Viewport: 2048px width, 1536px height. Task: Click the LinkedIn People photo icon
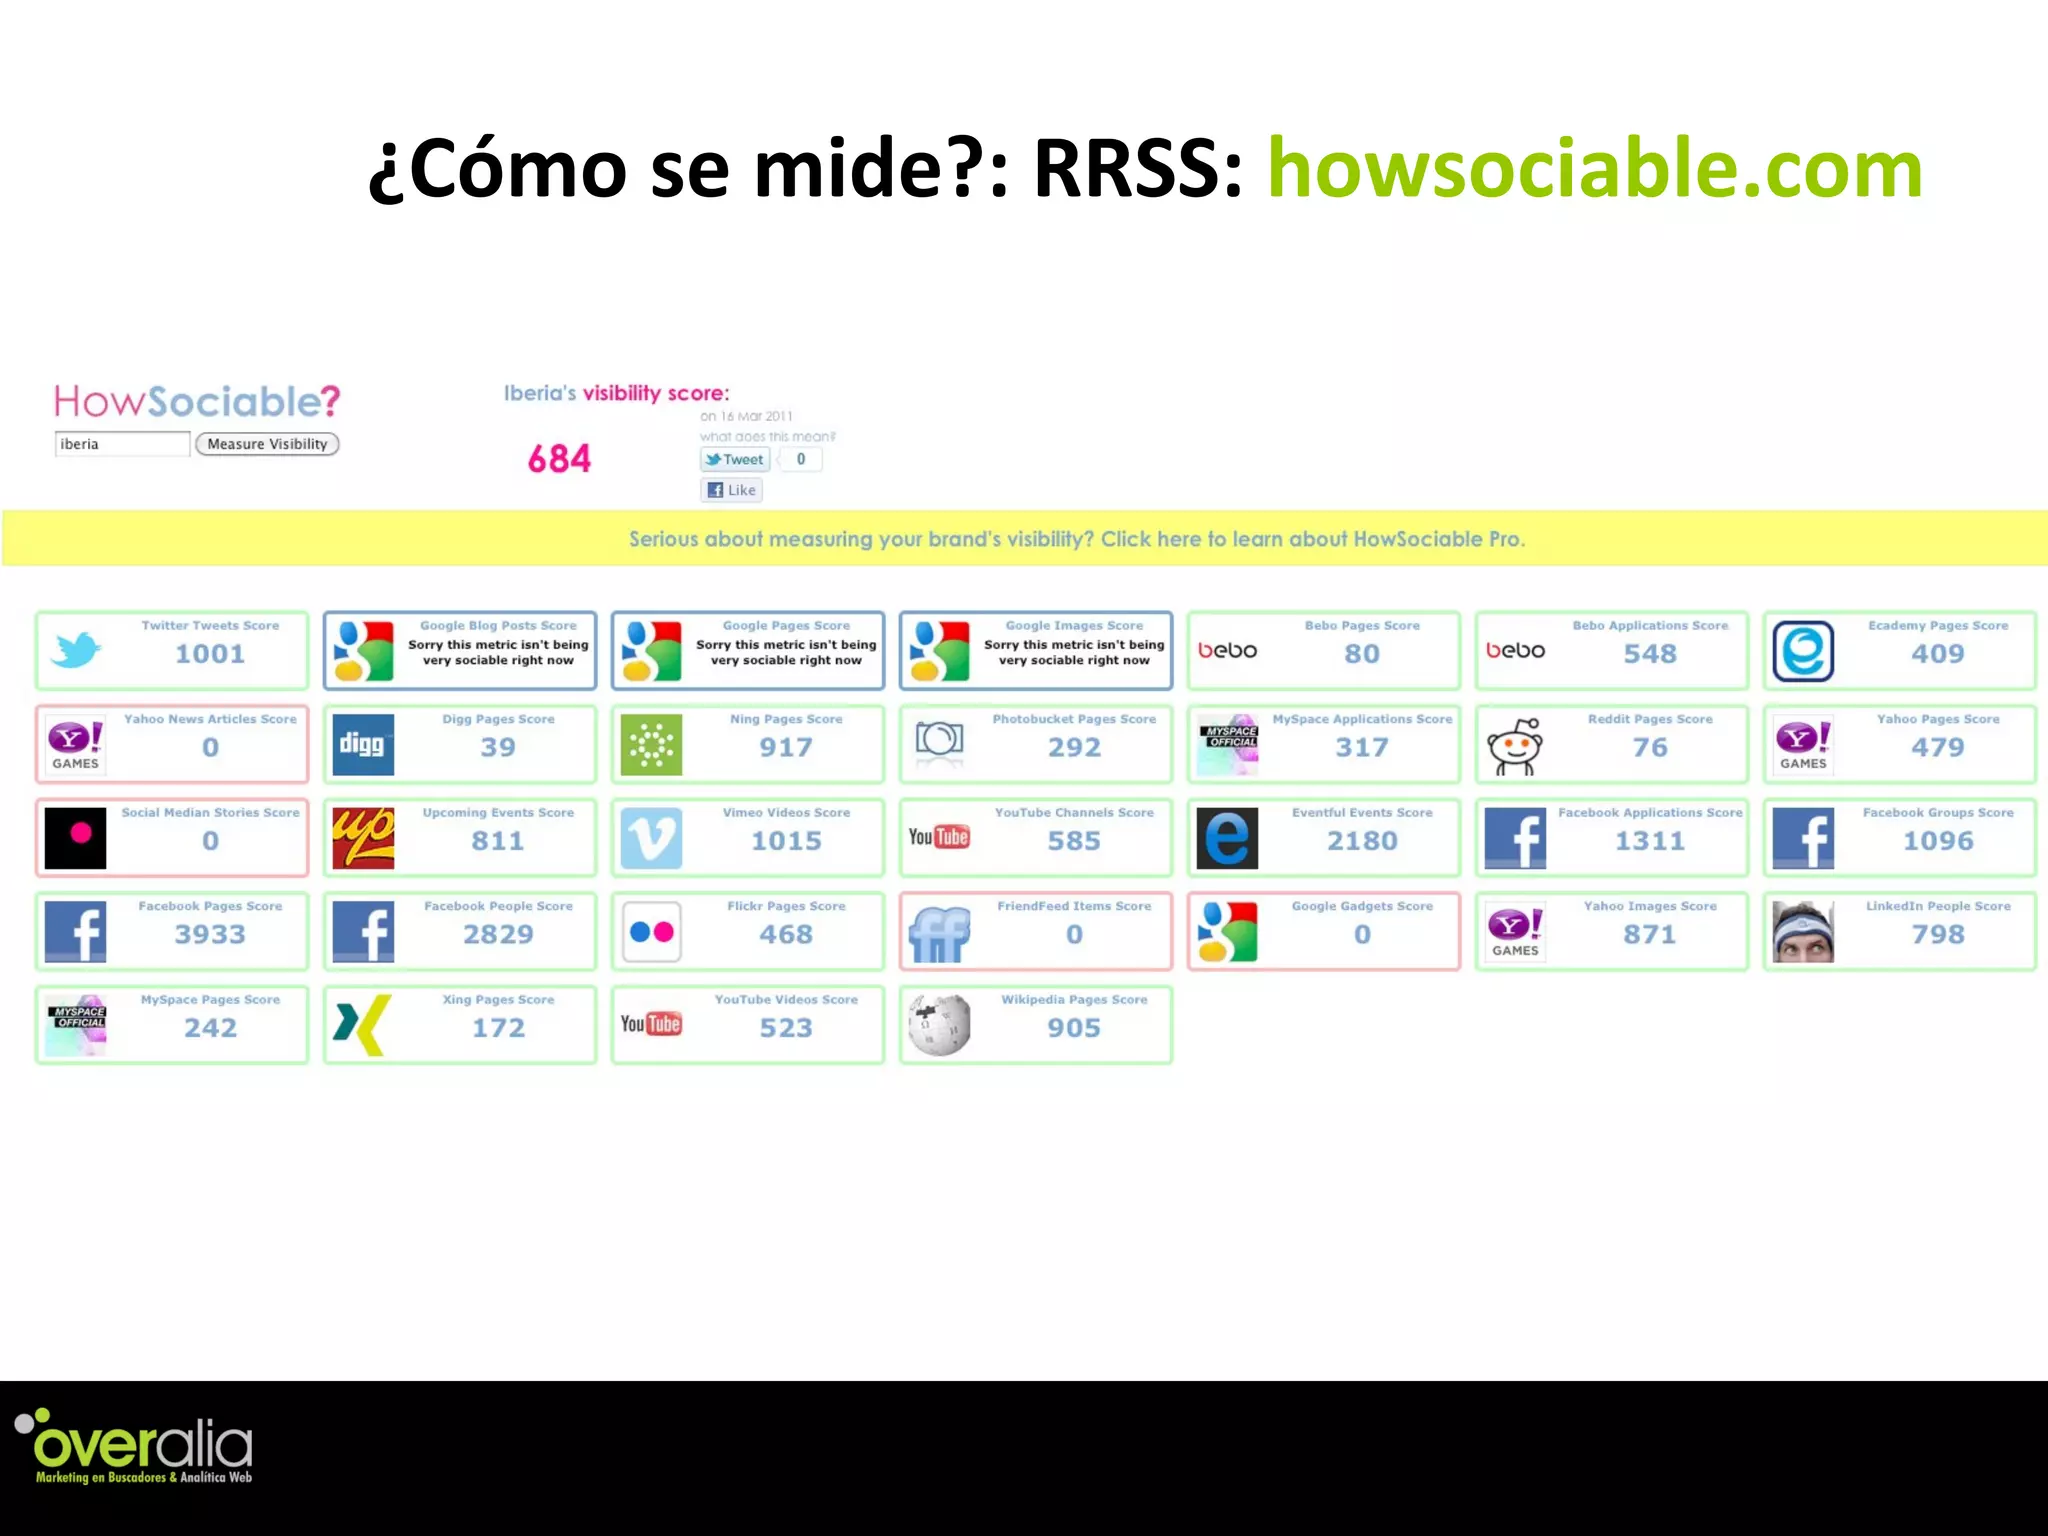coord(1803,932)
